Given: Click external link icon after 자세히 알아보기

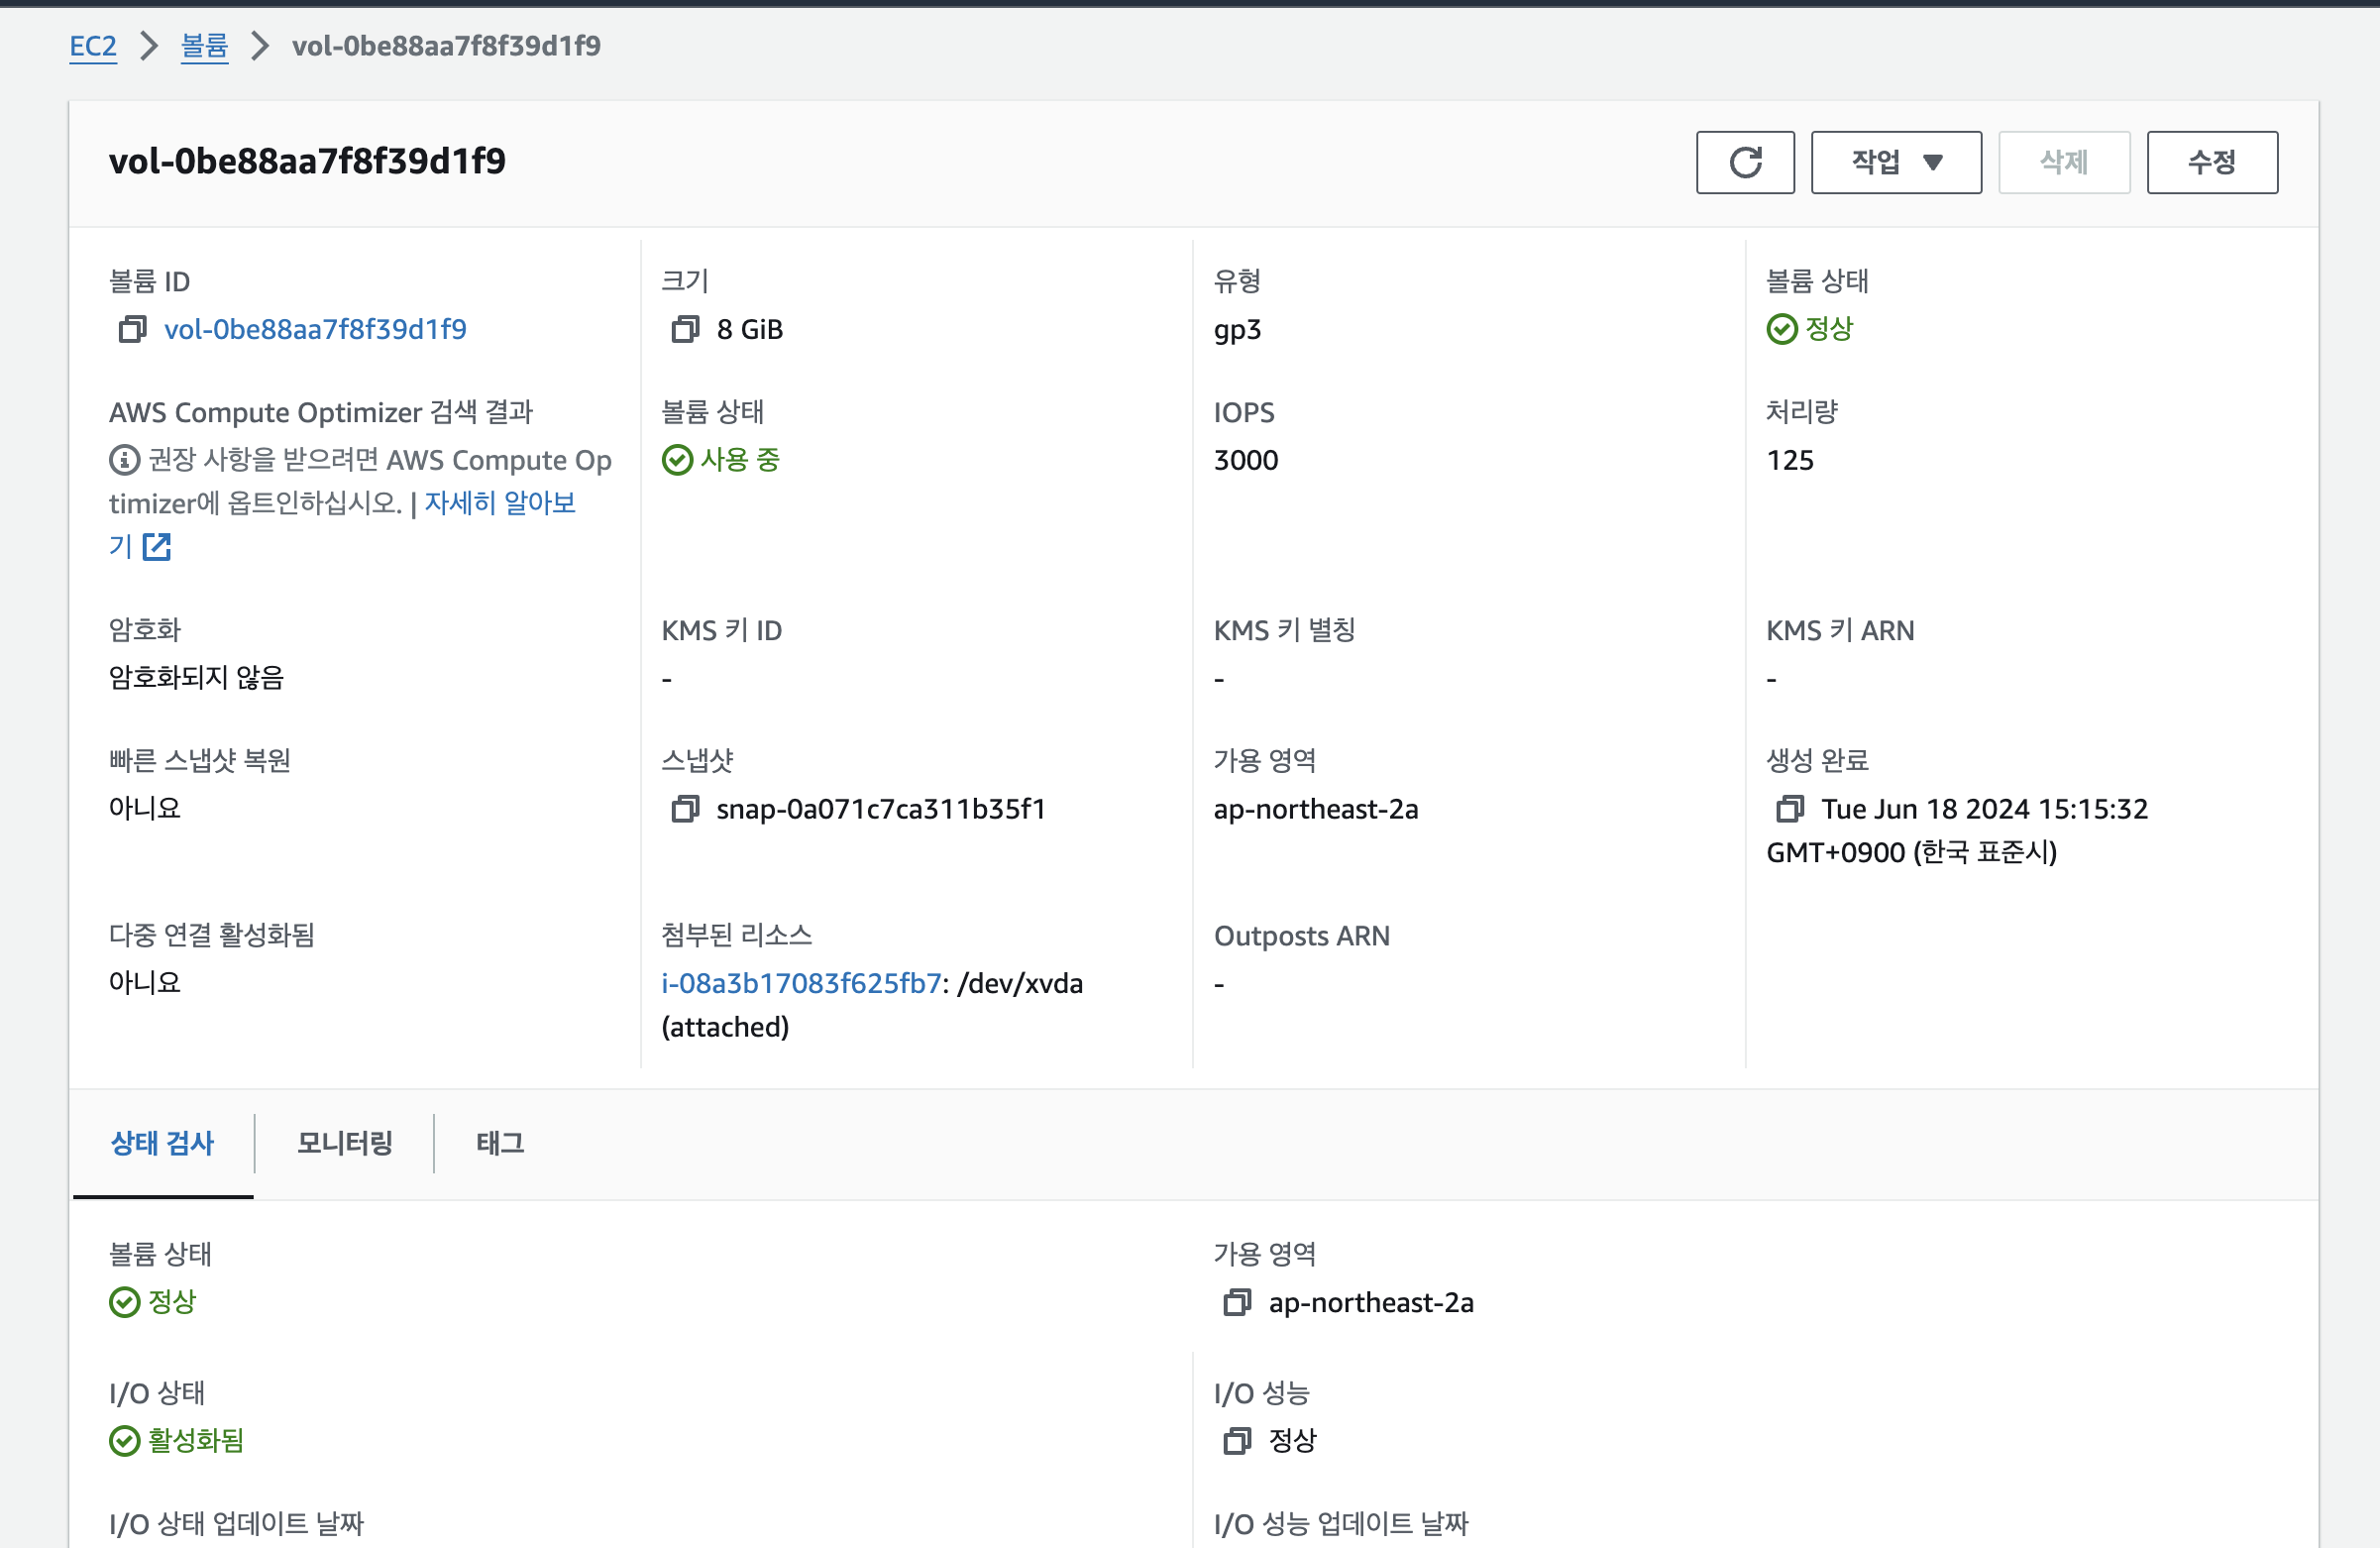Looking at the screenshot, I should point(157,546).
